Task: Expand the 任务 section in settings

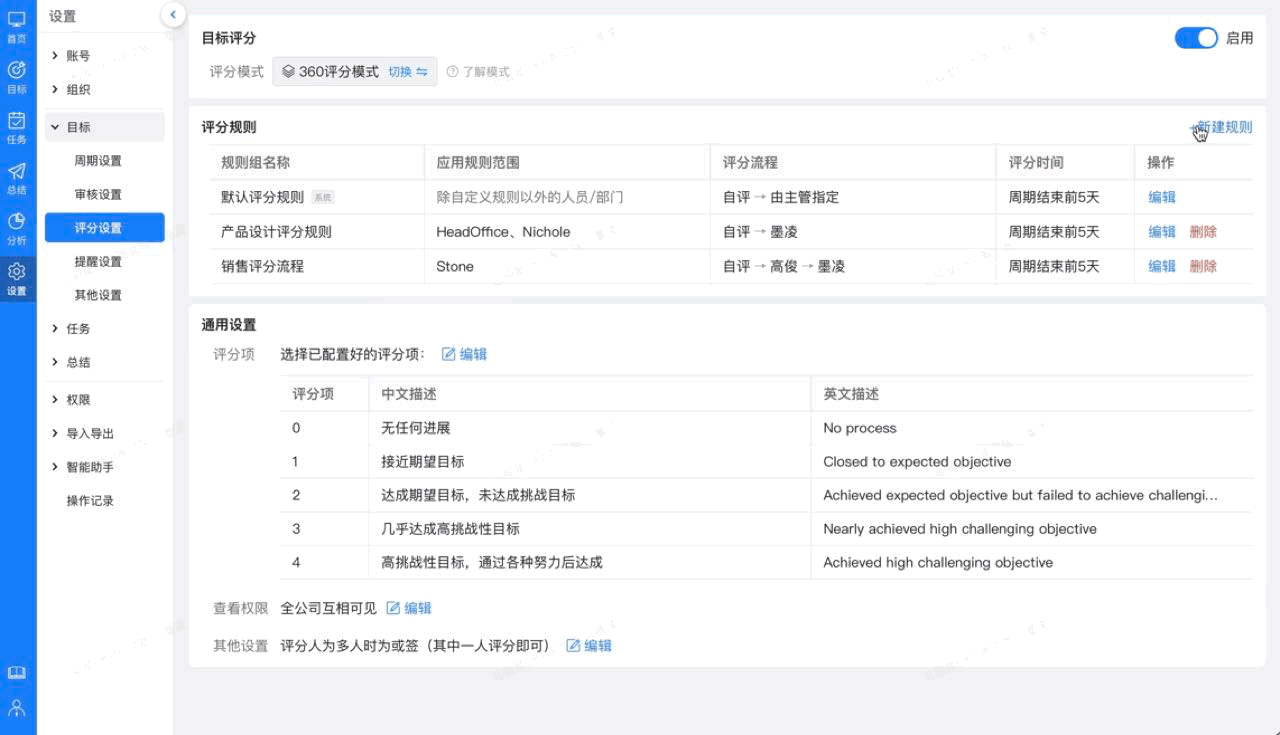Action: tap(78, 329)
